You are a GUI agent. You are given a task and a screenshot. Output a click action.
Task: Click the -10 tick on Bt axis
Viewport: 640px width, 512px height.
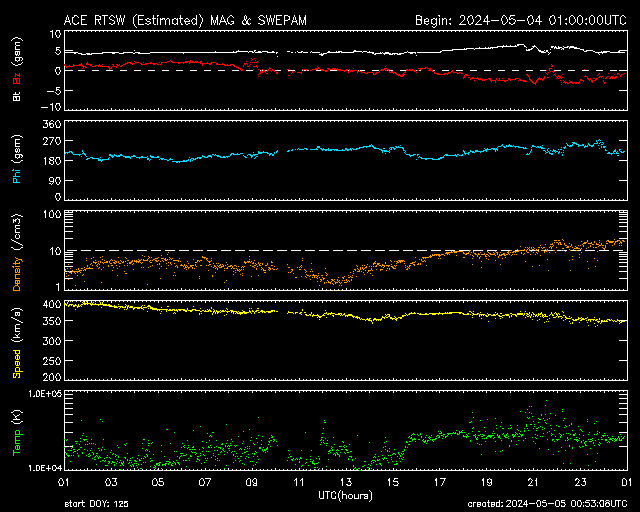tap(44, 106)
